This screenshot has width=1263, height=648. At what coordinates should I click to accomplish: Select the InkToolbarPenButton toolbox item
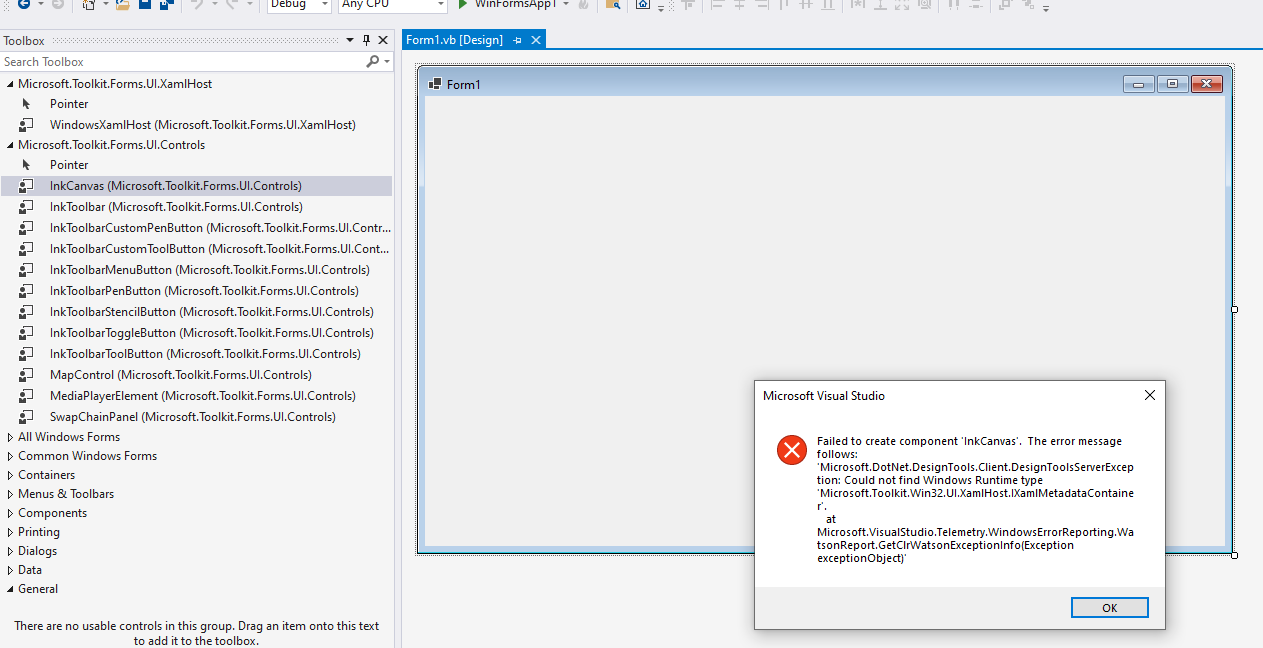pos(196,291)
